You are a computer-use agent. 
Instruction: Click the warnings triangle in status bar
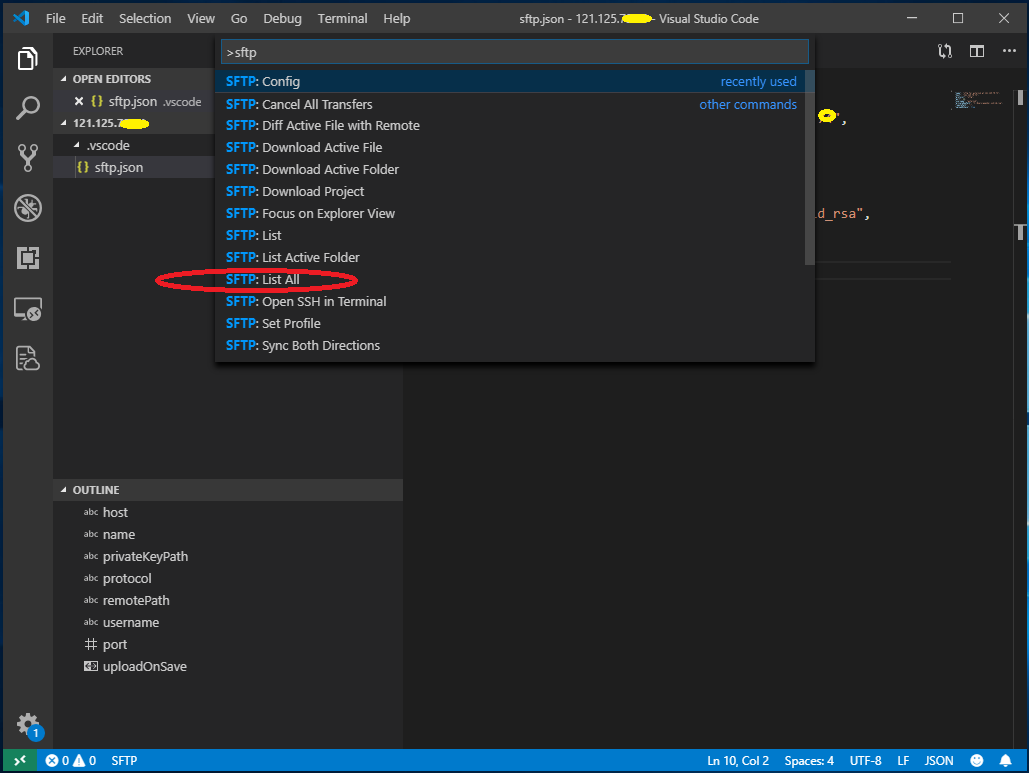(79, 761)
